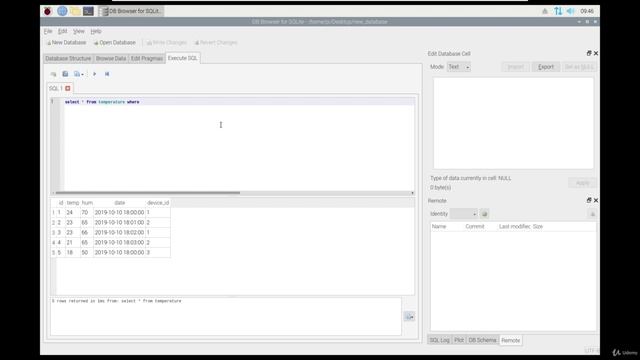Screen dimensions: 640x360
Task: Open the Mode Text dropdown
Action: tap(459, 67)
